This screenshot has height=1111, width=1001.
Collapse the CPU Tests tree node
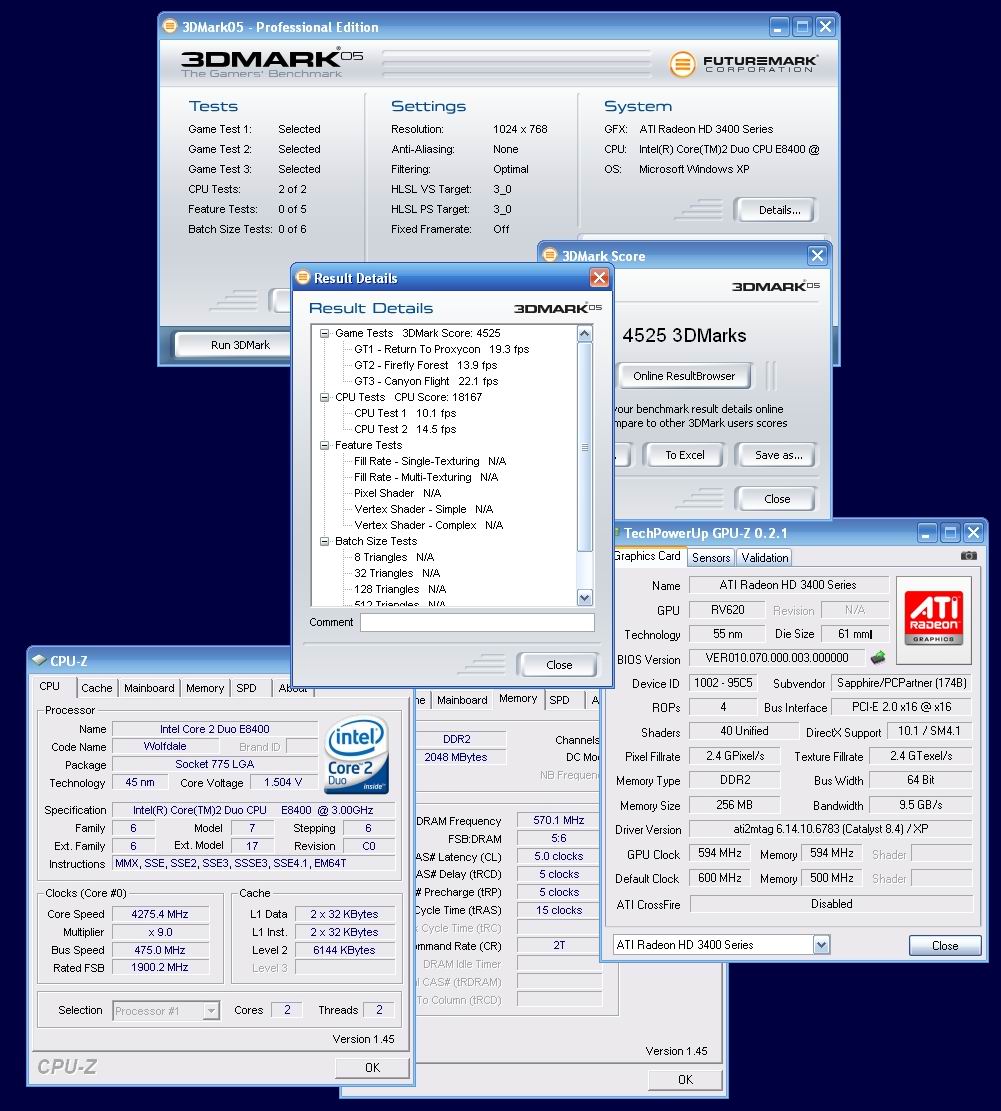[324, 397]
